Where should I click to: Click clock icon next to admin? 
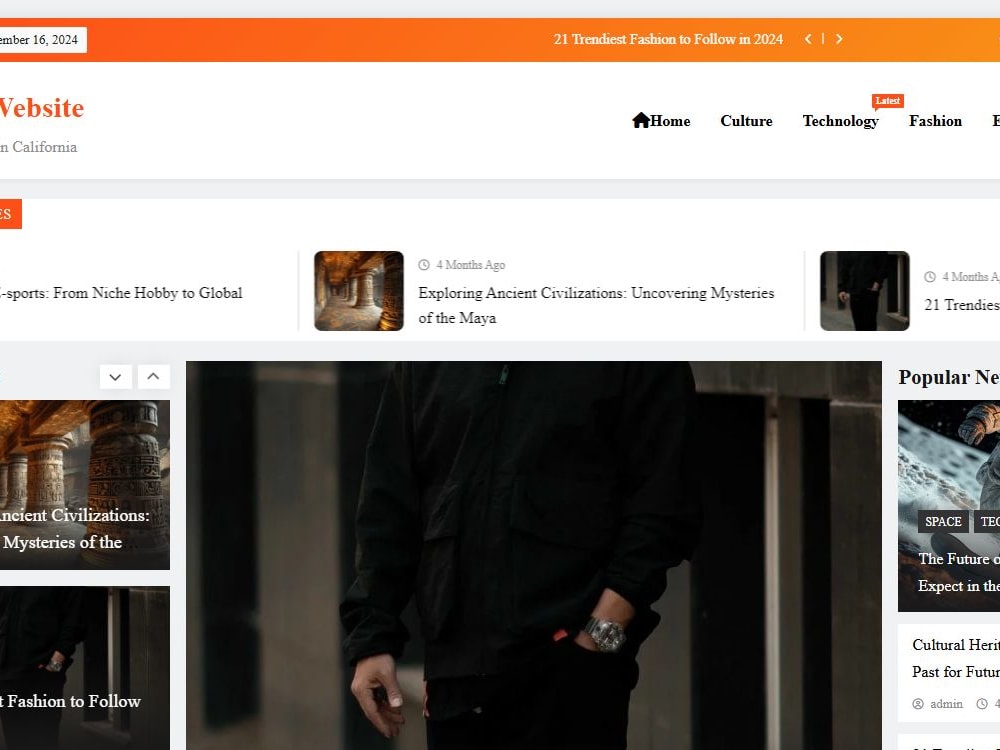982,704
